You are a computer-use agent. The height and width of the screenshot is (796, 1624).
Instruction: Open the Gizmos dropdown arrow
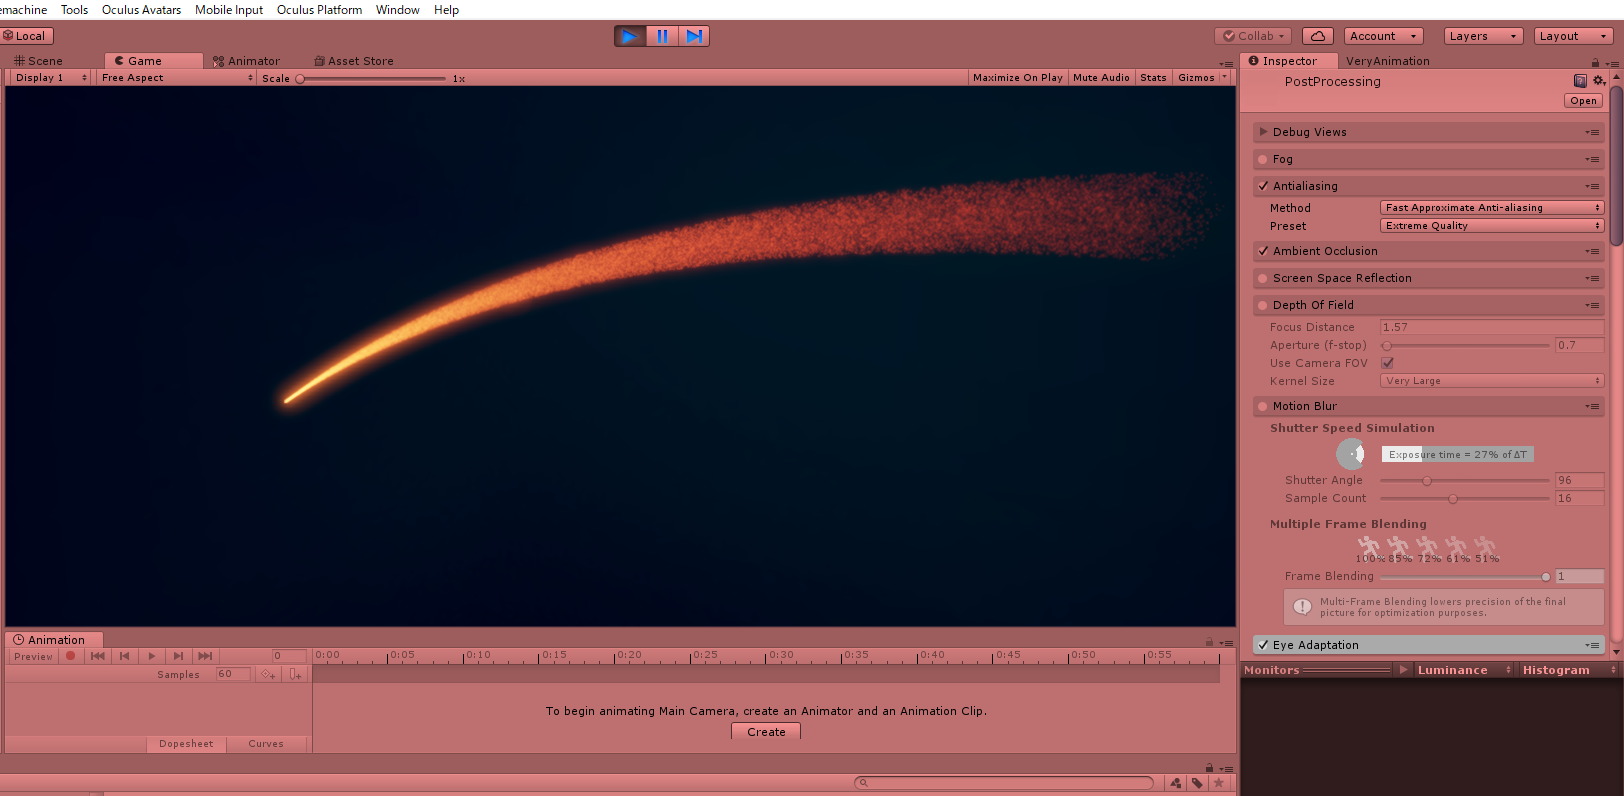point(1224,77)
